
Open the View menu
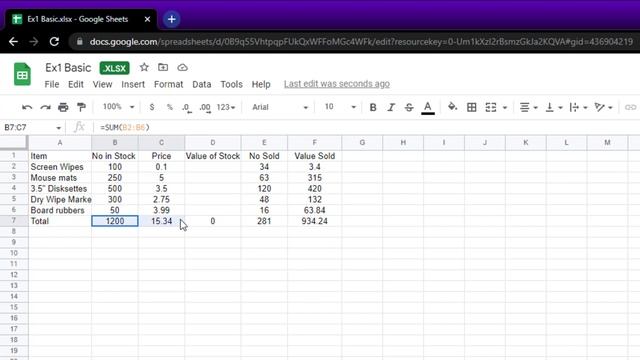pyautogui.click(x=102, y=84)
